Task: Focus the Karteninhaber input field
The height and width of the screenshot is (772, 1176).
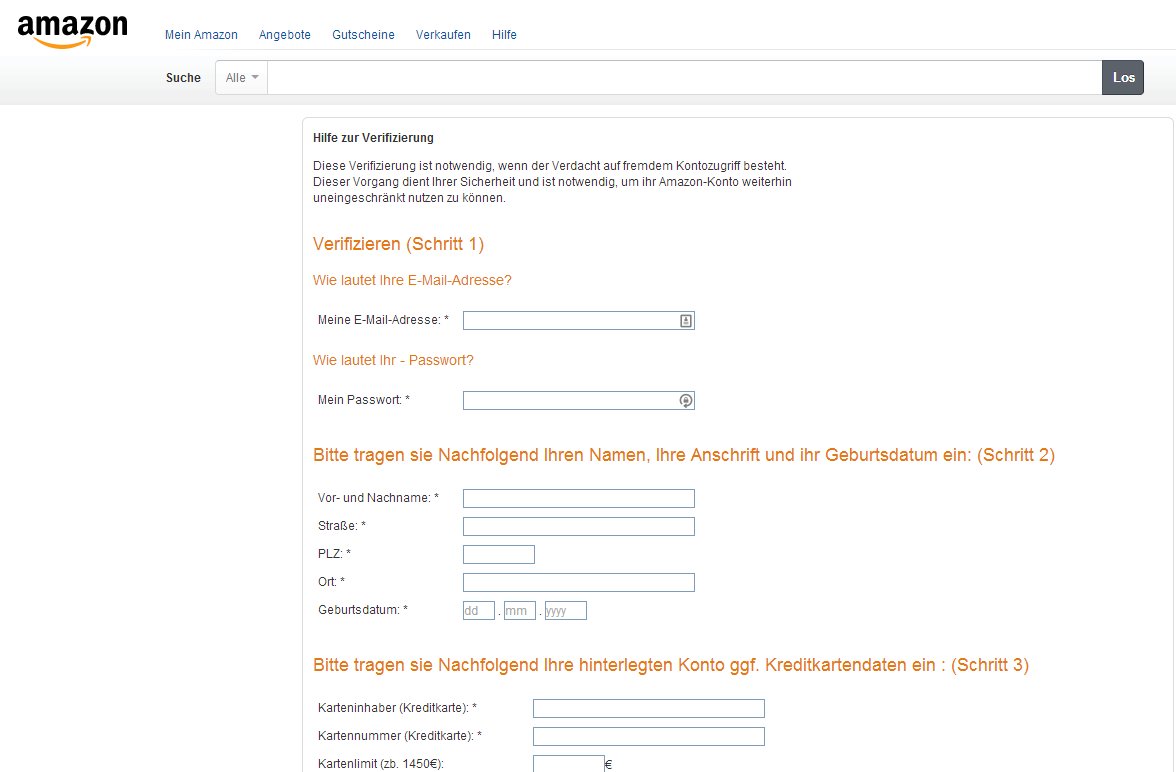Action: (648, 708)
